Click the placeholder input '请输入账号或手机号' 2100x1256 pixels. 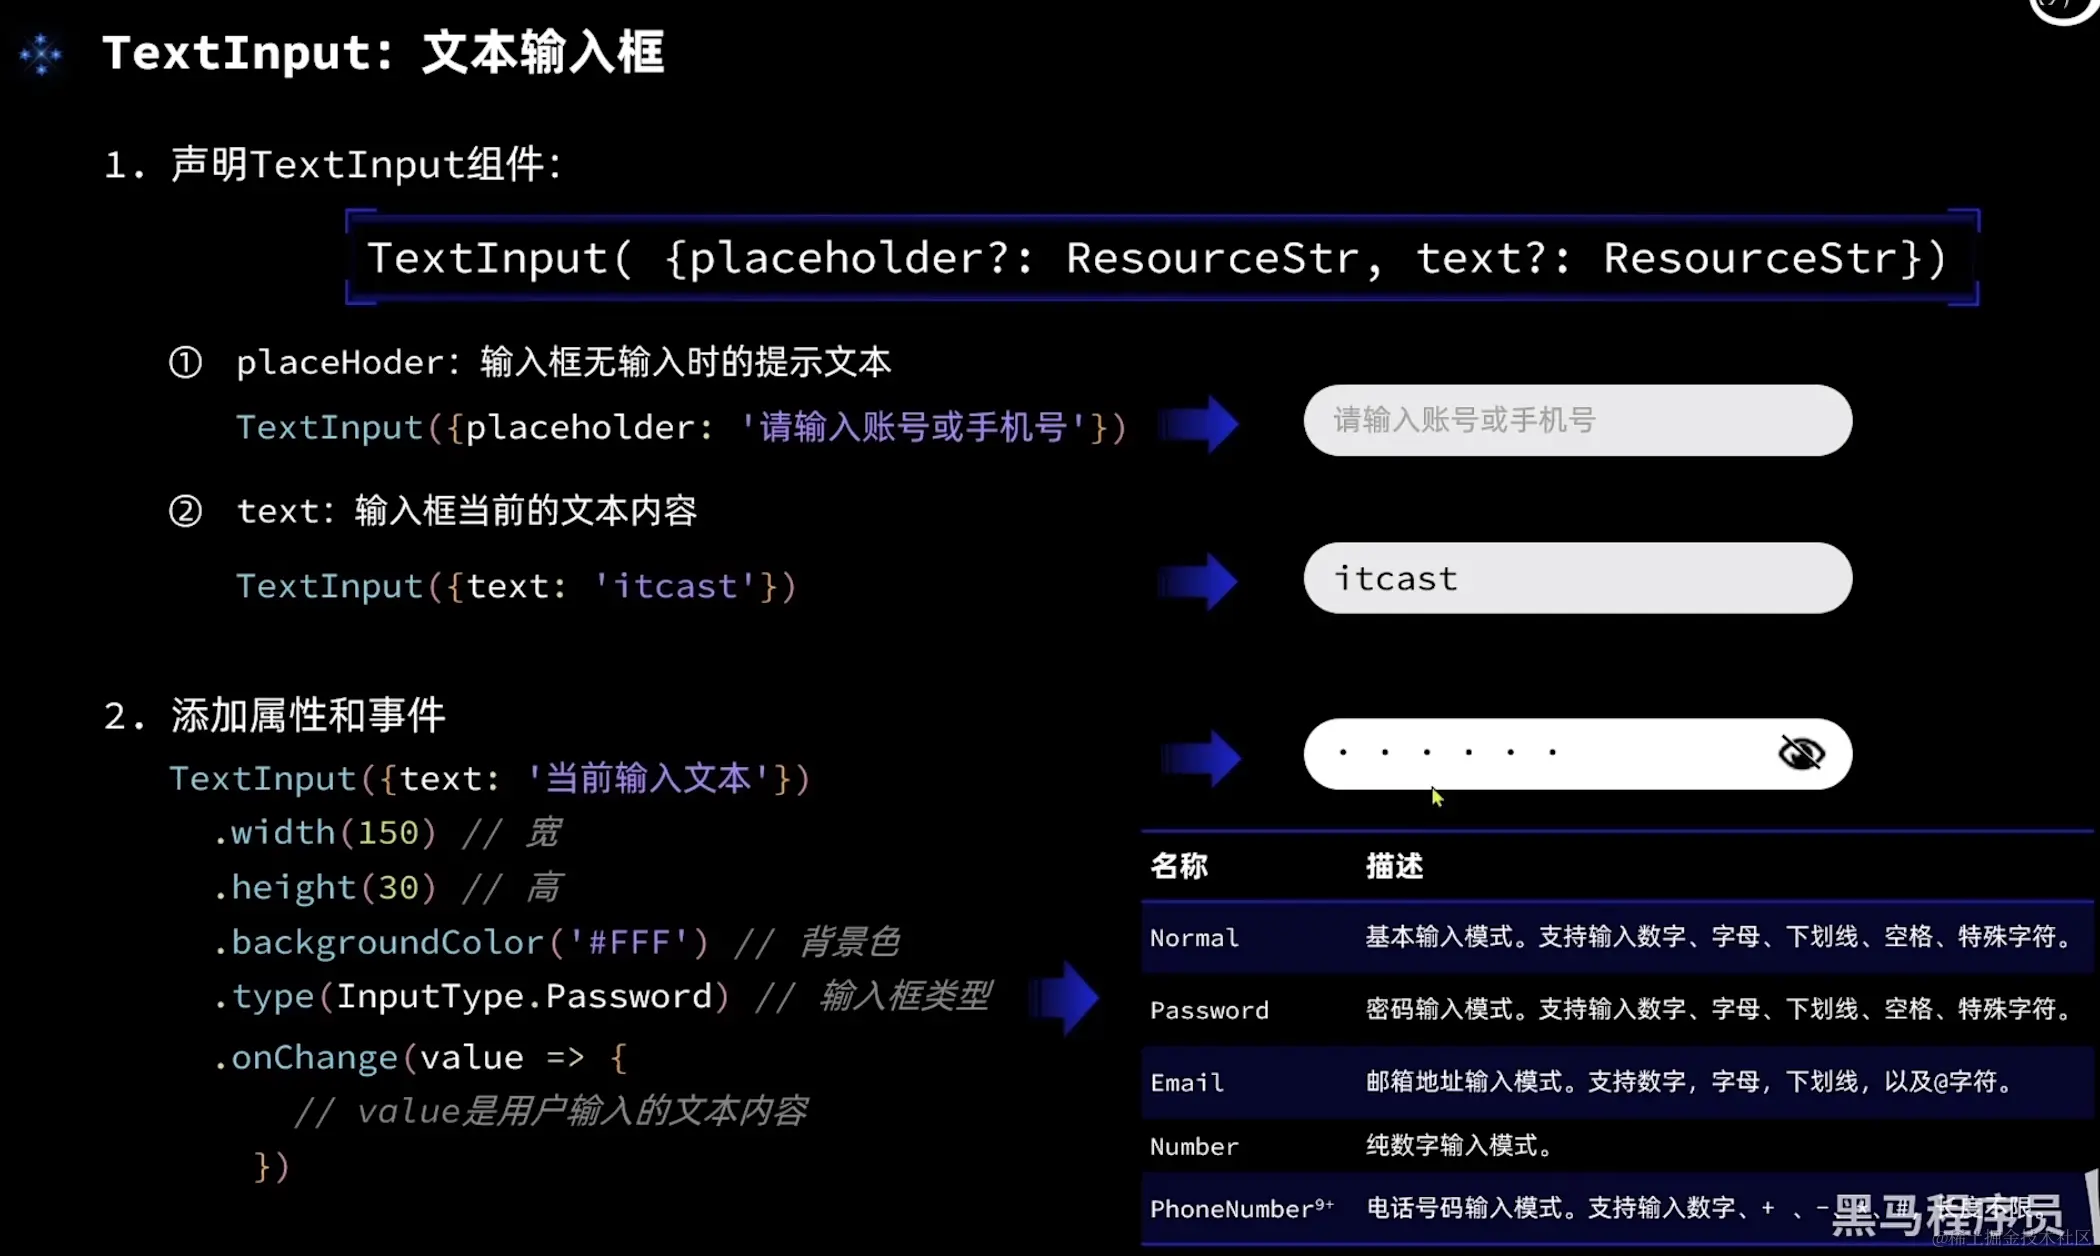pyautogui.click(x=1576, y=420)
